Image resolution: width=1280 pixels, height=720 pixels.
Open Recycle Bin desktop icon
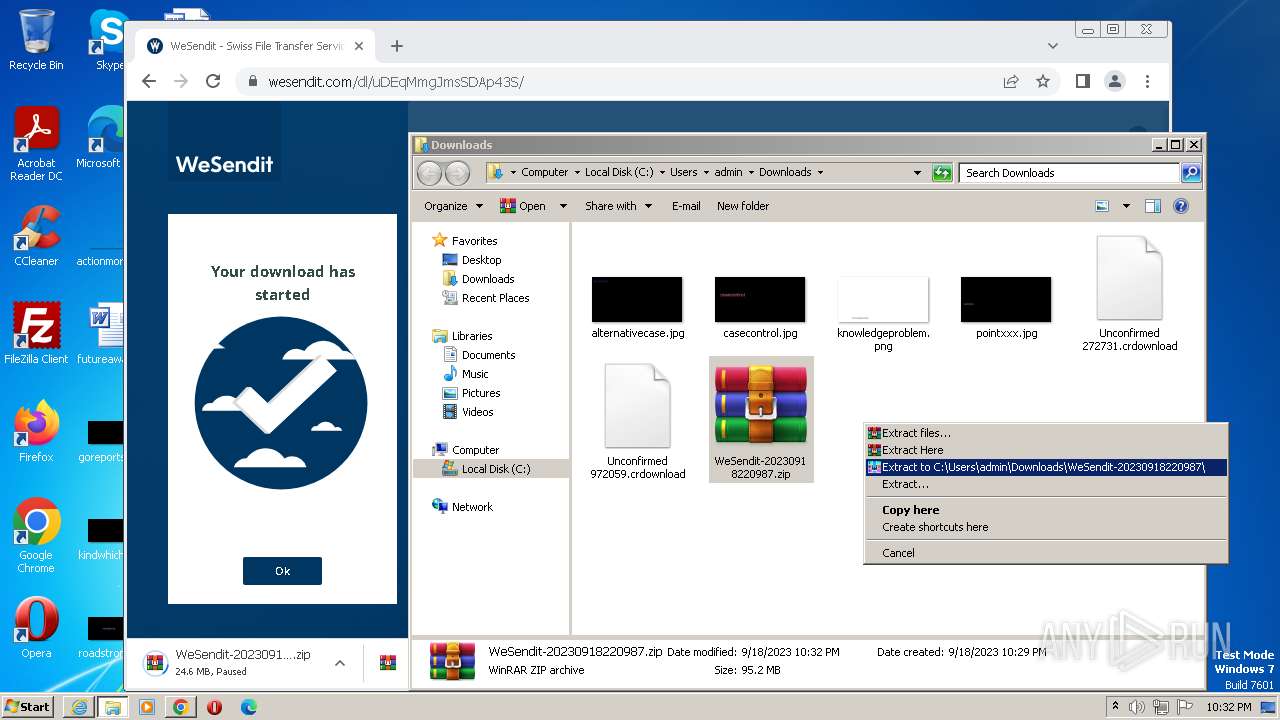(x=35, y=40)
